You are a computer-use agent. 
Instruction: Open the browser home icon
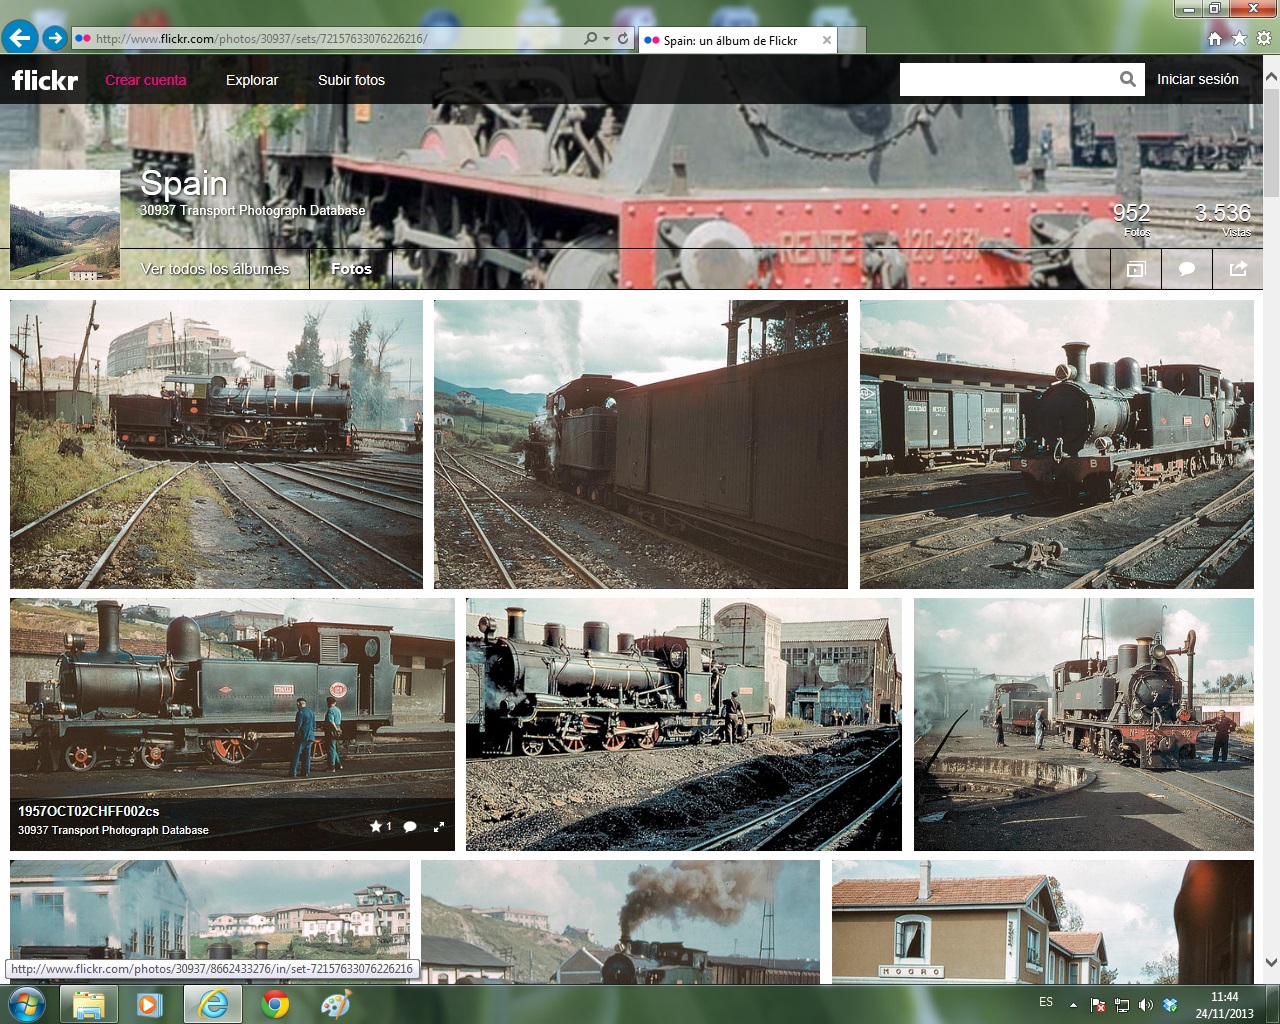tap(1215, 38)
